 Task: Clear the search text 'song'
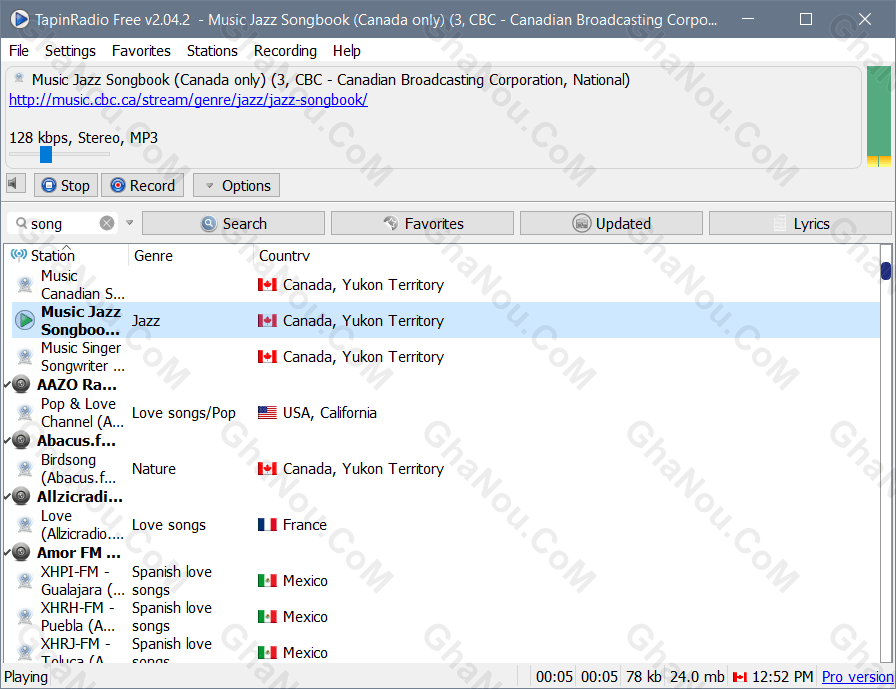click(107, 223)
